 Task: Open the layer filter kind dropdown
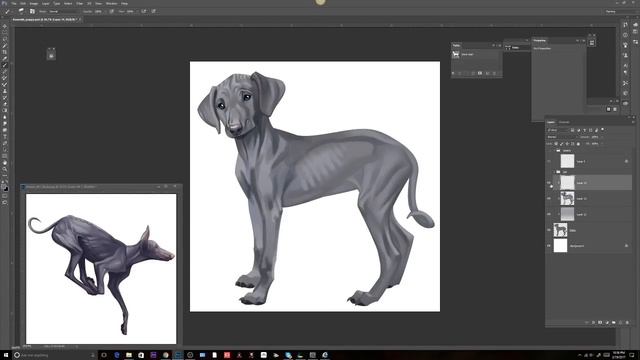click(x=558, y=130)
